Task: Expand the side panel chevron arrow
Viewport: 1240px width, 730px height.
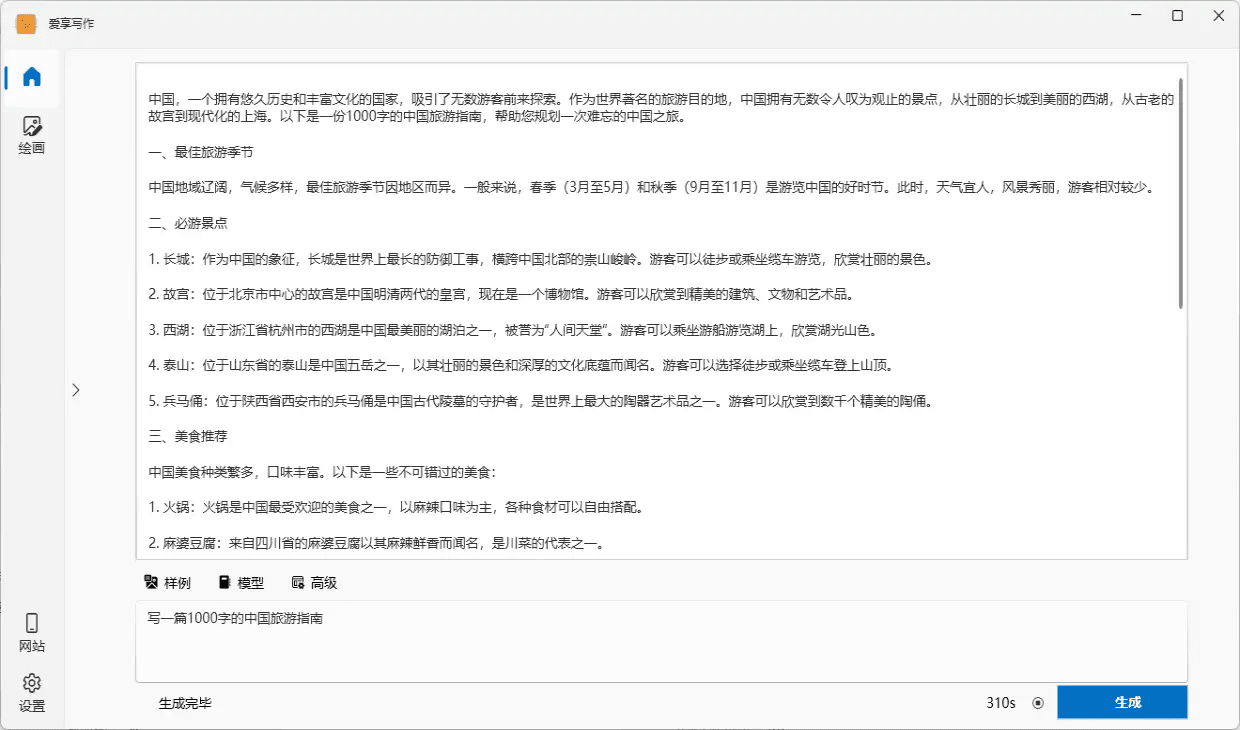Action: 76,390
